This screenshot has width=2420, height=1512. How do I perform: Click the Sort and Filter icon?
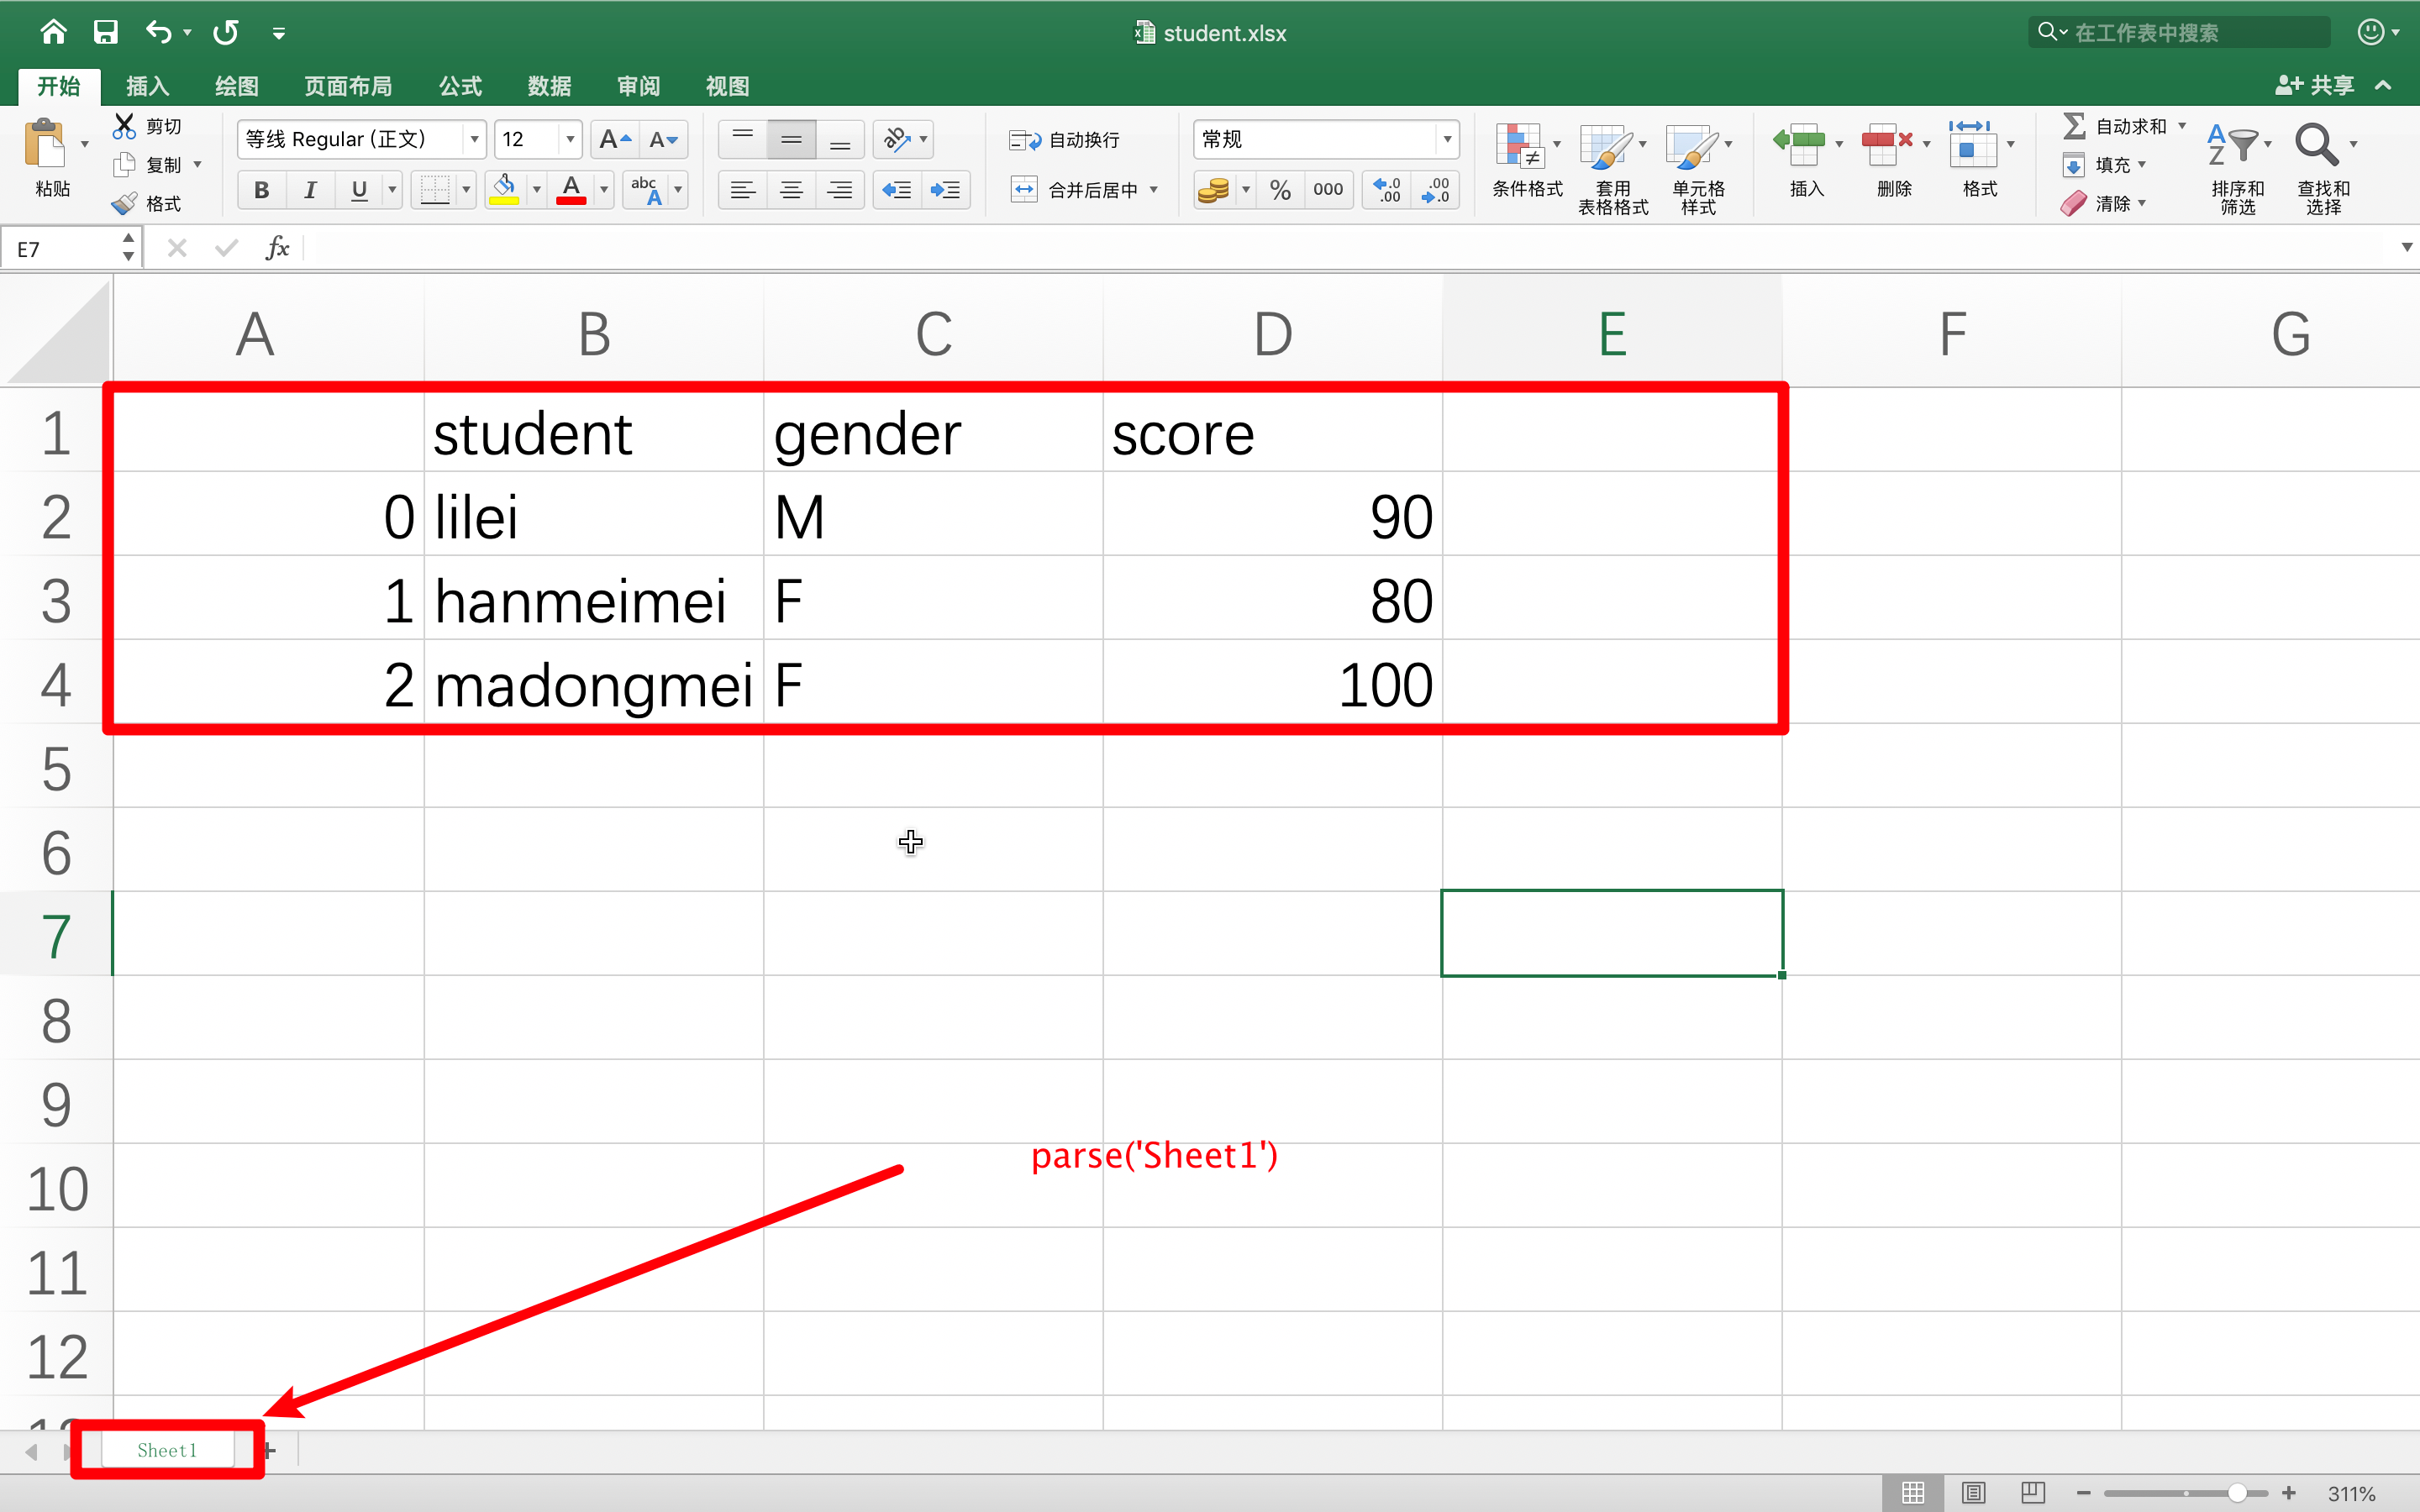2232,147
